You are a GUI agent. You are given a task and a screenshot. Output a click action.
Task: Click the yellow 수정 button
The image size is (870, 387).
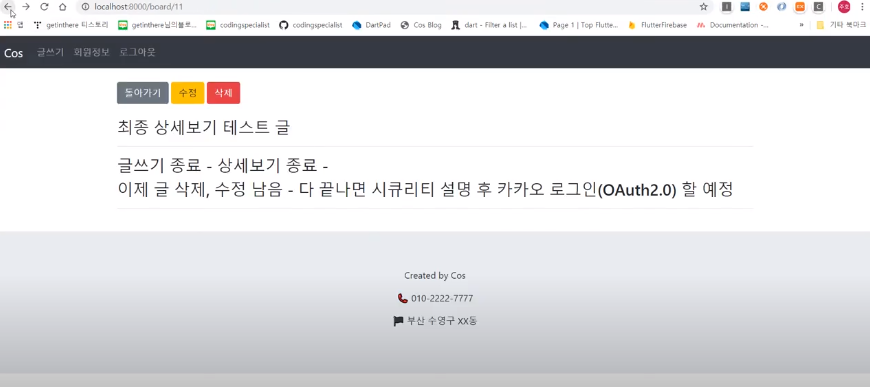coord(188,93)
